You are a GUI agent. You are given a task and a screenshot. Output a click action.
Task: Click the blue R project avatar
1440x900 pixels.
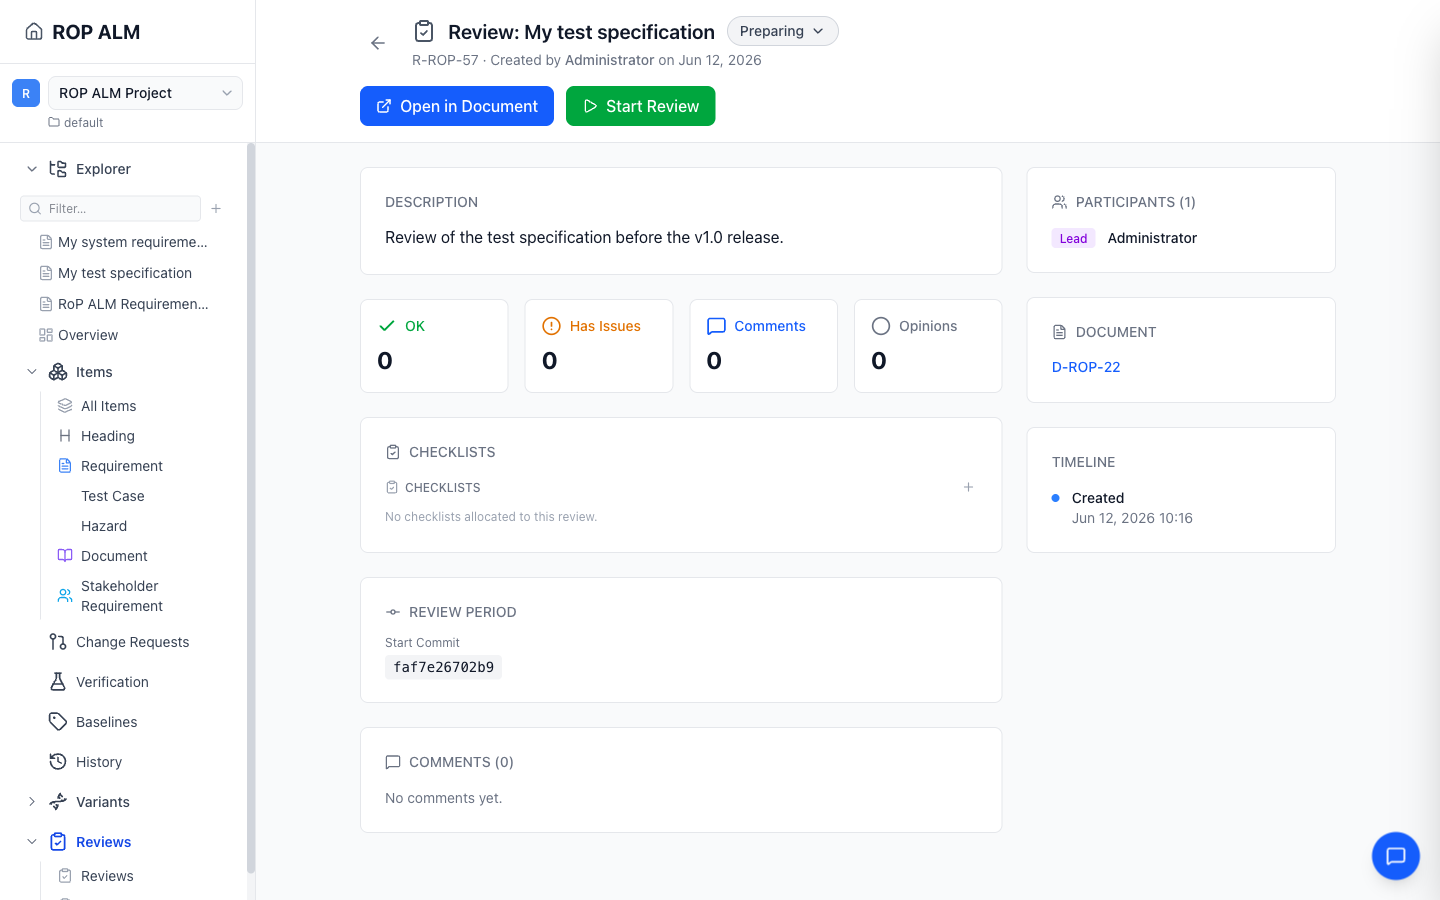[26, 93]
